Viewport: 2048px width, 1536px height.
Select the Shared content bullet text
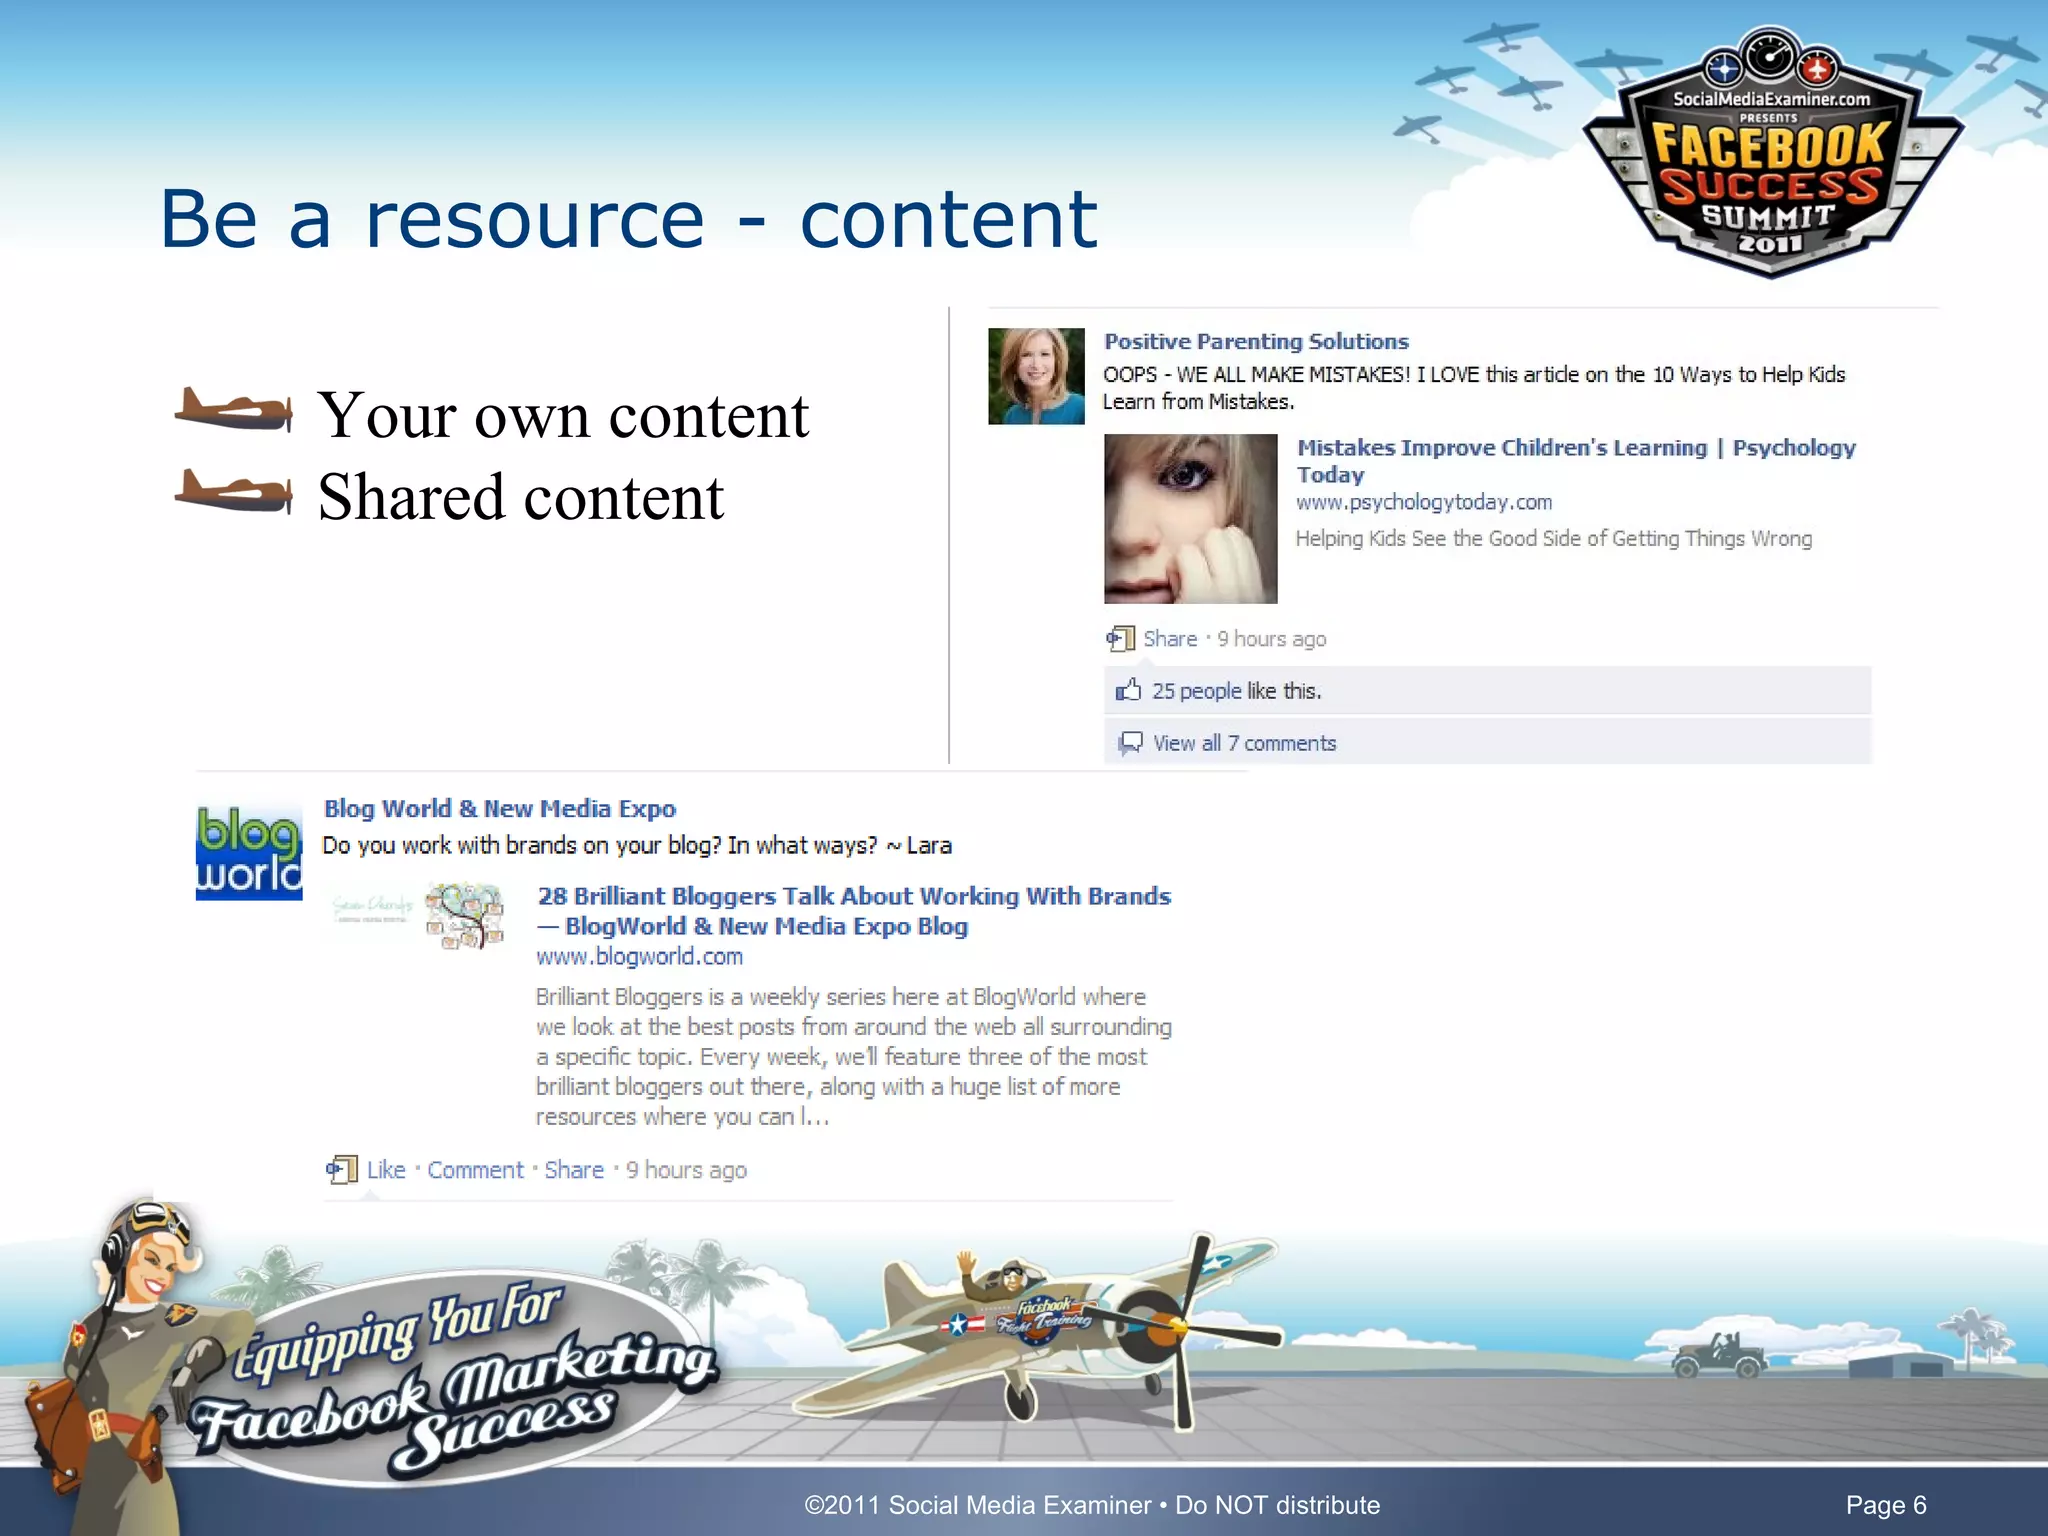pos(520,497)
